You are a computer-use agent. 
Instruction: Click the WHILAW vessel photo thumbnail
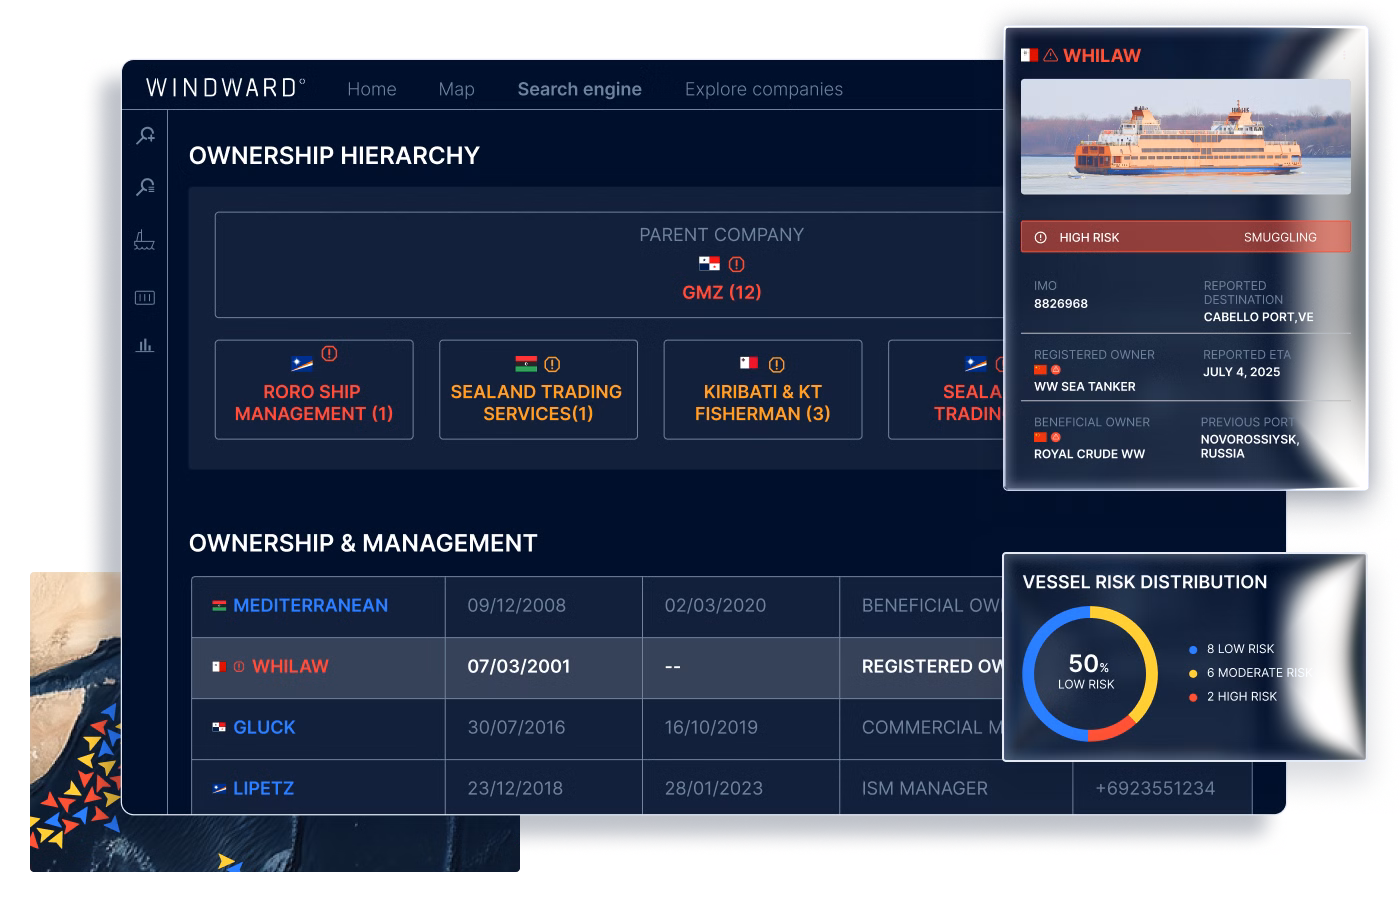[x=1186, y=136]
